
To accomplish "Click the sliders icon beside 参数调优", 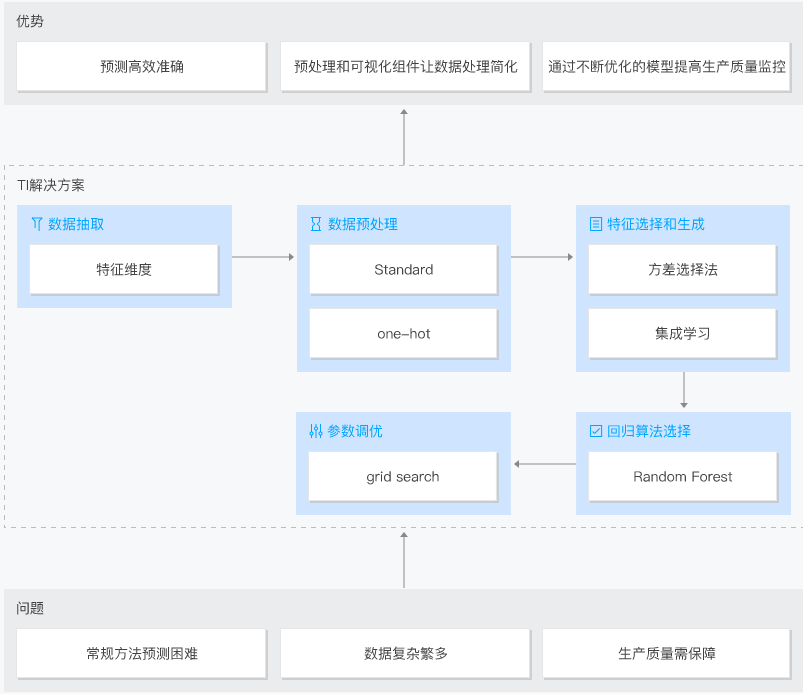I will pyautogui.click(x=316, y=431).
